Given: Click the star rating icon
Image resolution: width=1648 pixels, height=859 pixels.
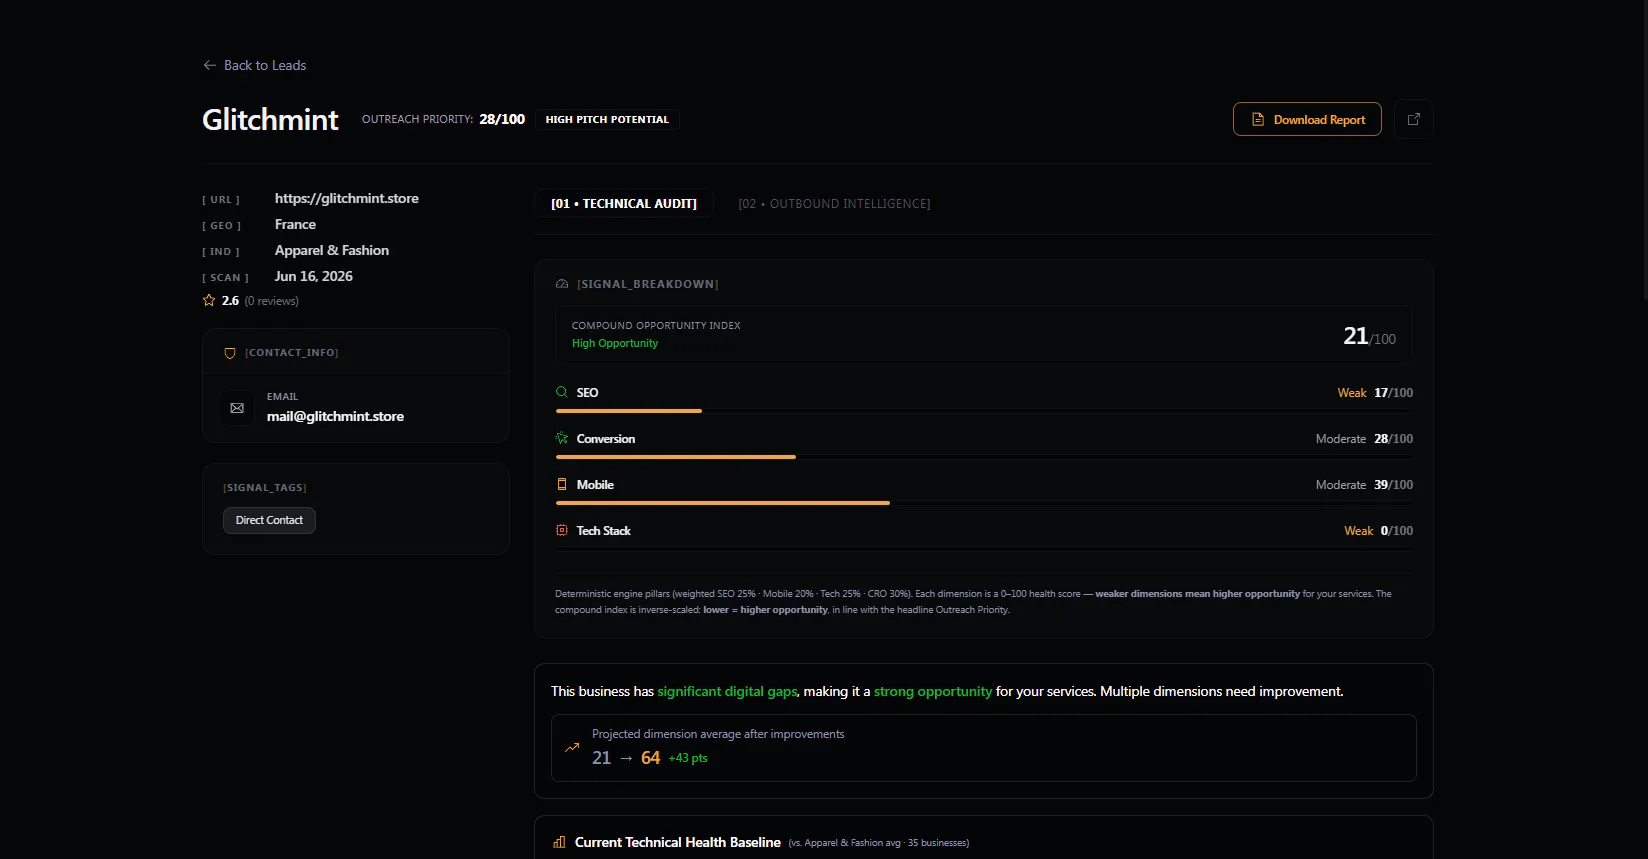Looking at the screenshot, I should (209, 300).
